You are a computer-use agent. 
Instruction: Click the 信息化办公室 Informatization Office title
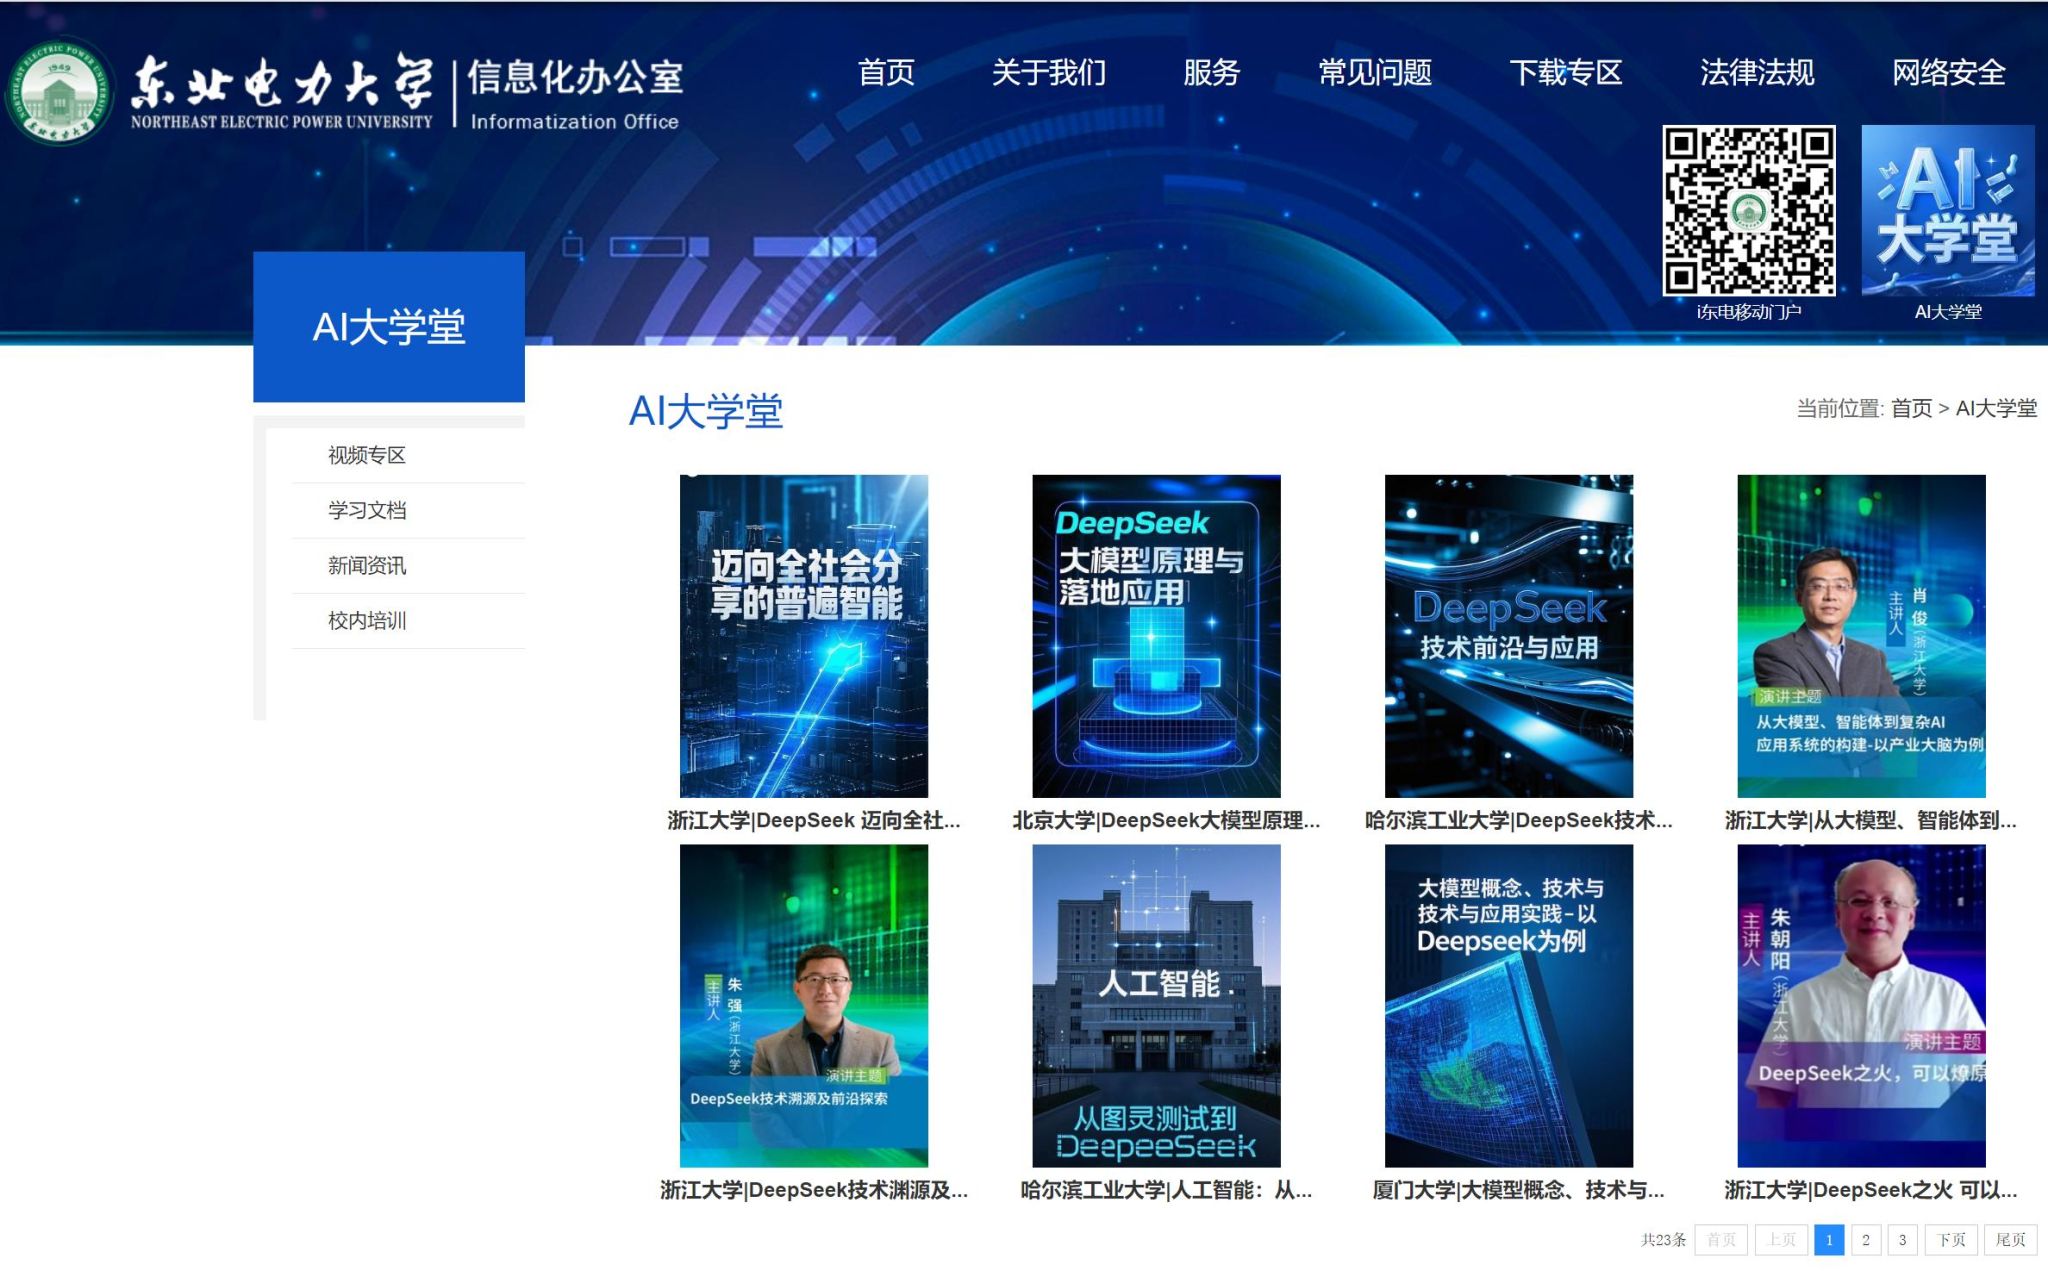point(575,94)
